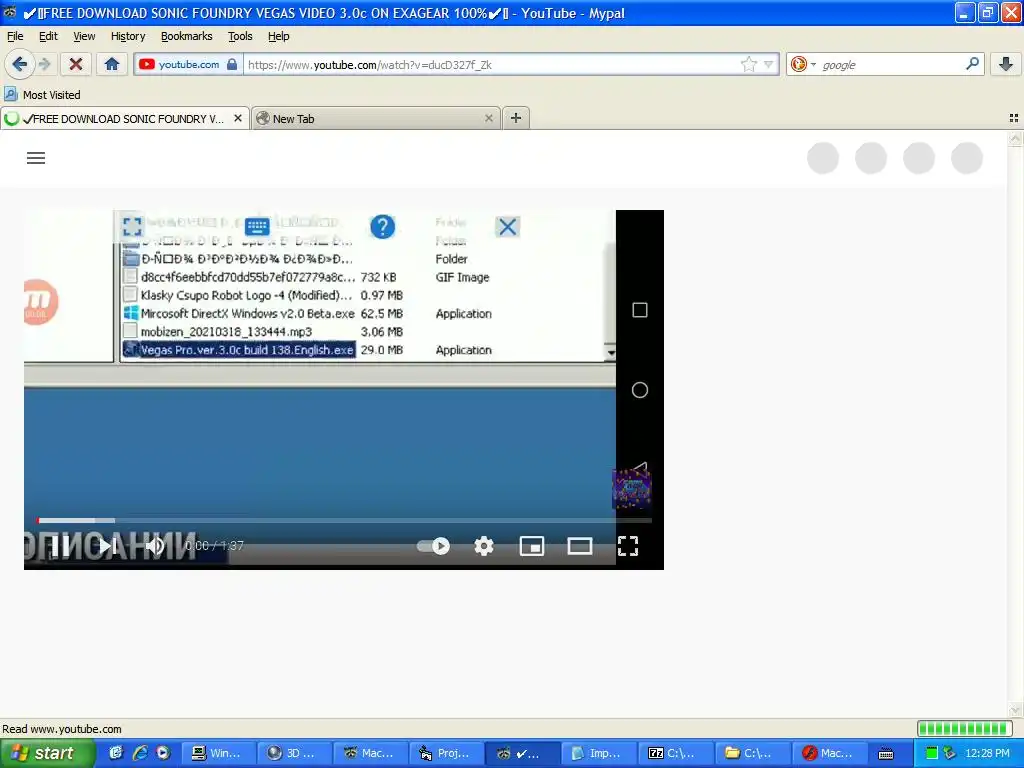Switch to theater mode

point(579,546)
